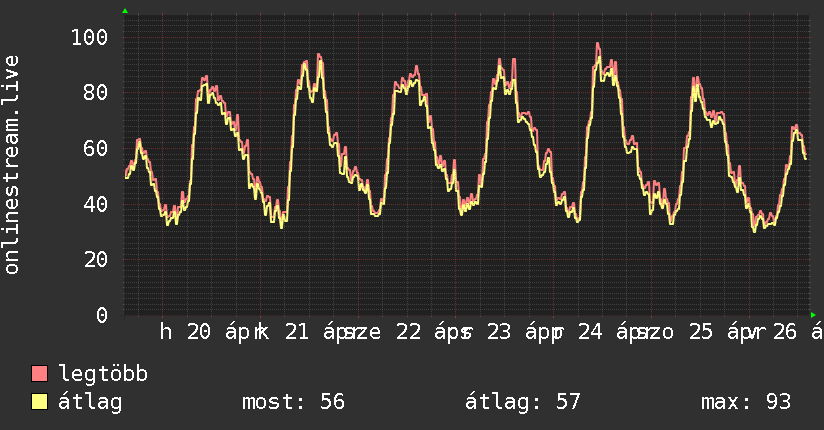Click the onlinestream.live axis title
This screenshot has height=430, width=824.
12,165
